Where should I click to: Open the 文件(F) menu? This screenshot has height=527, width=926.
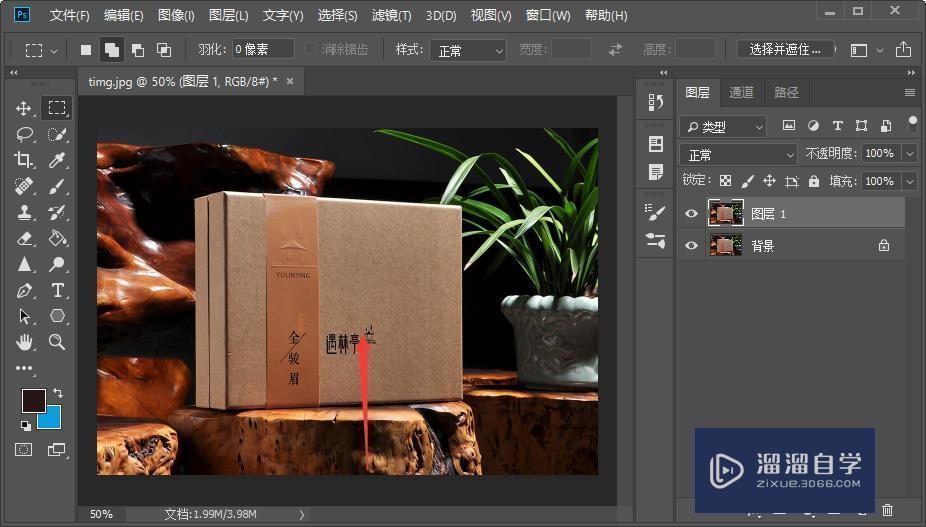click(x=69, y=15)
